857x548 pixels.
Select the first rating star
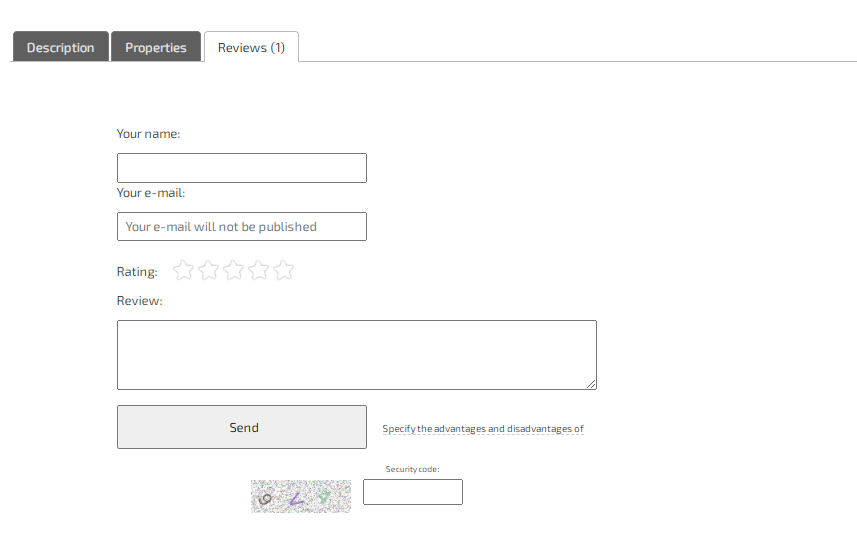[x=184, y=270]
